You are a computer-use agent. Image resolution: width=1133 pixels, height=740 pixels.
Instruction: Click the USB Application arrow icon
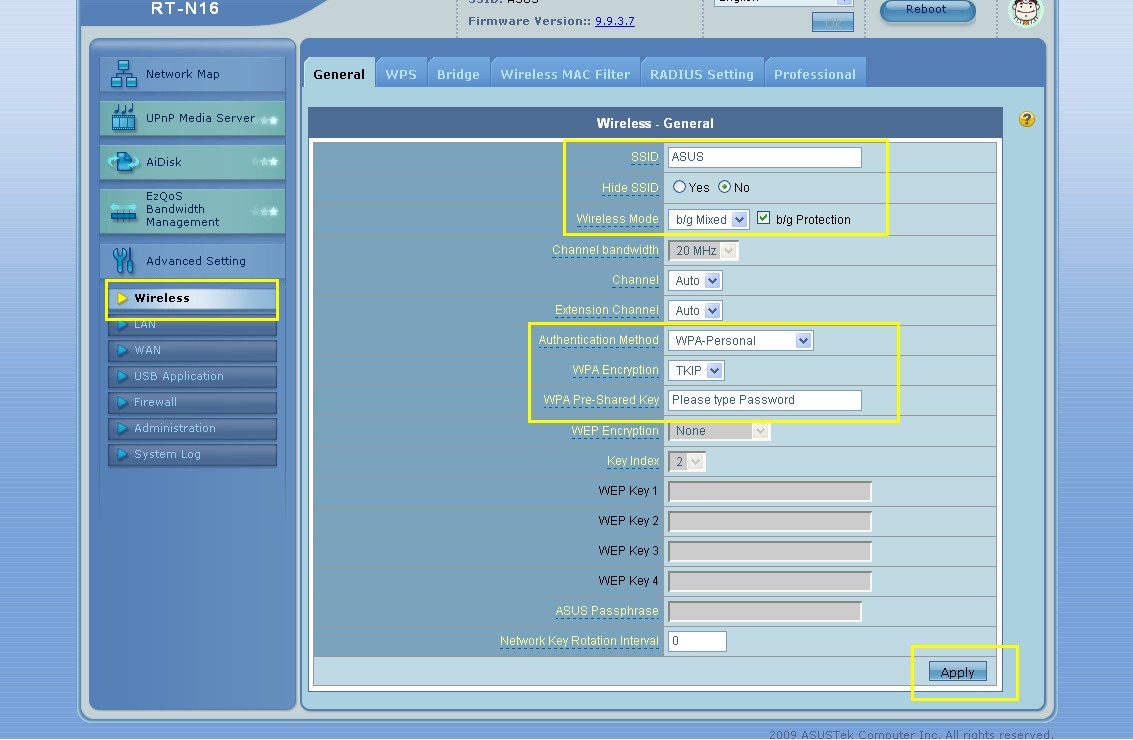click(122, 376)
